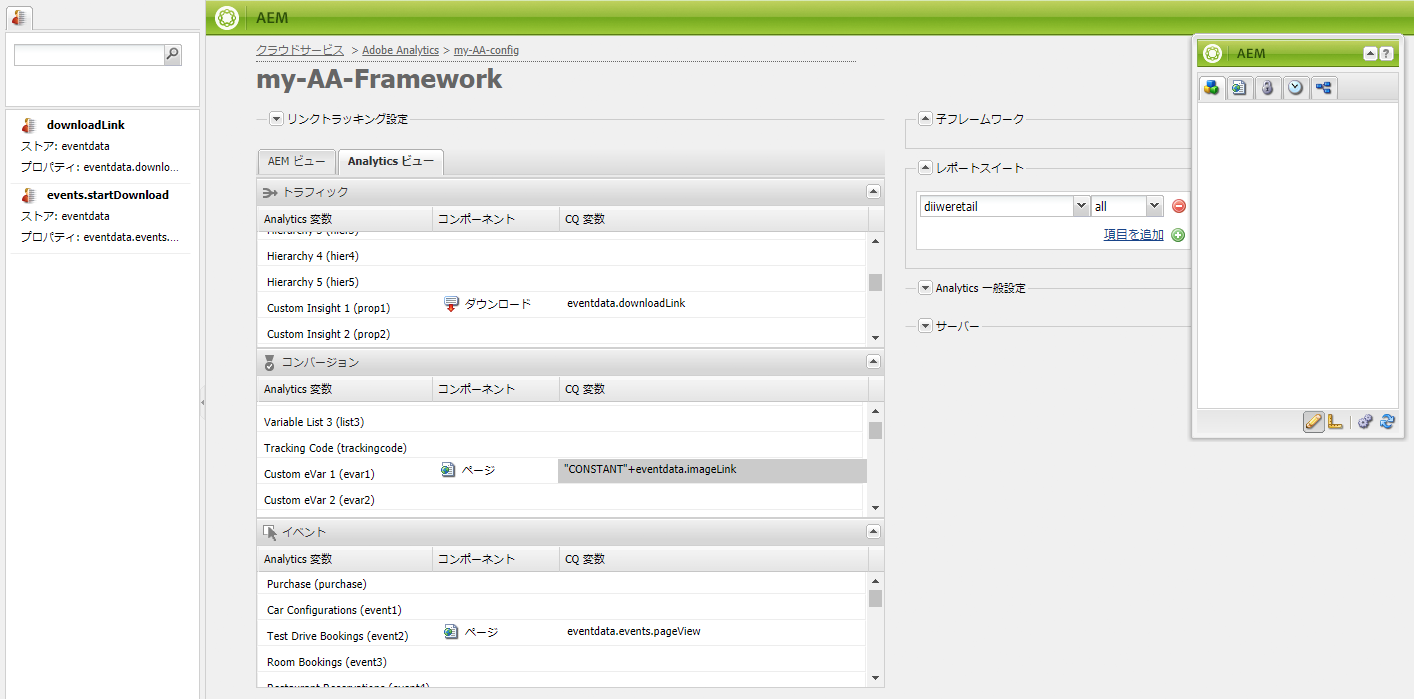Click Variable List 3 (list3) row

point(562,419)
